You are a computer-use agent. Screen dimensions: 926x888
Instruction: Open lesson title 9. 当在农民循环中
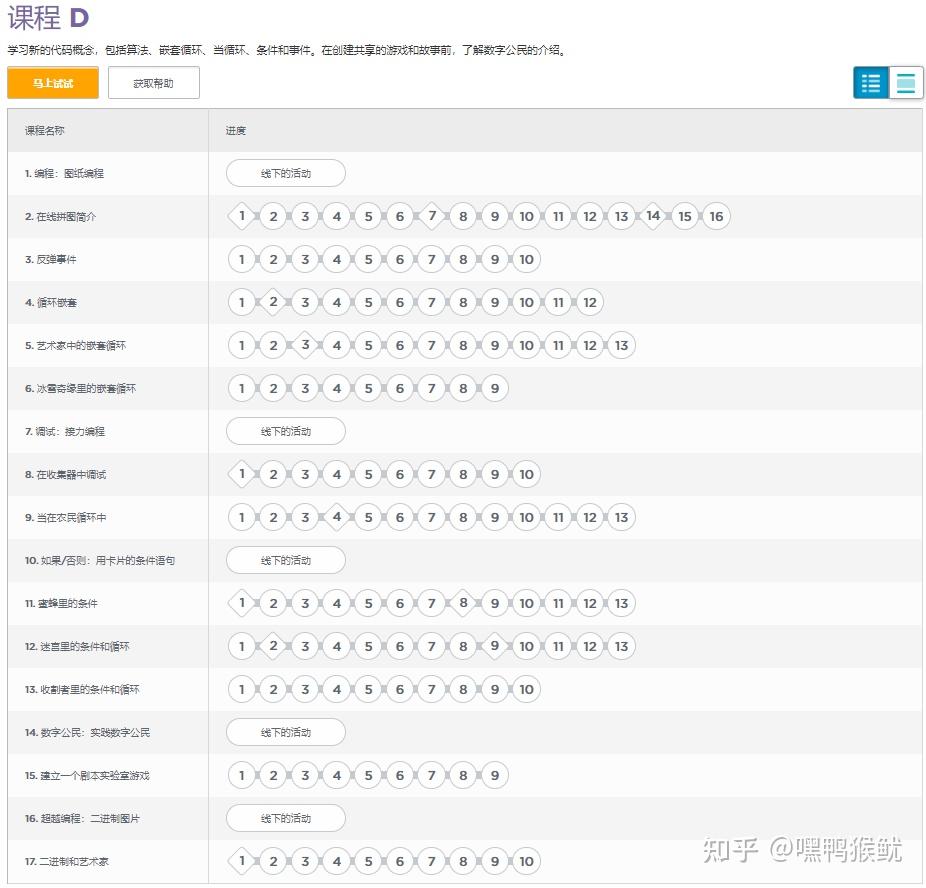66,517
